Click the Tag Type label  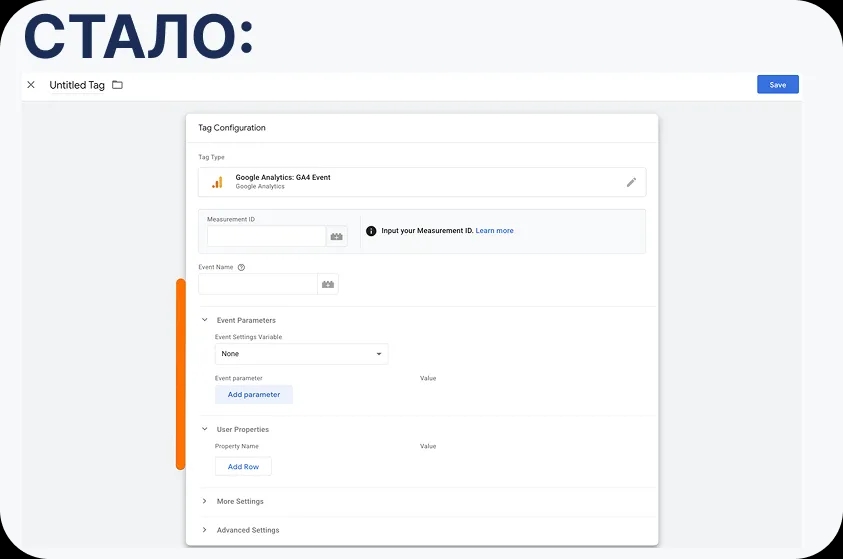click(211, 157)
